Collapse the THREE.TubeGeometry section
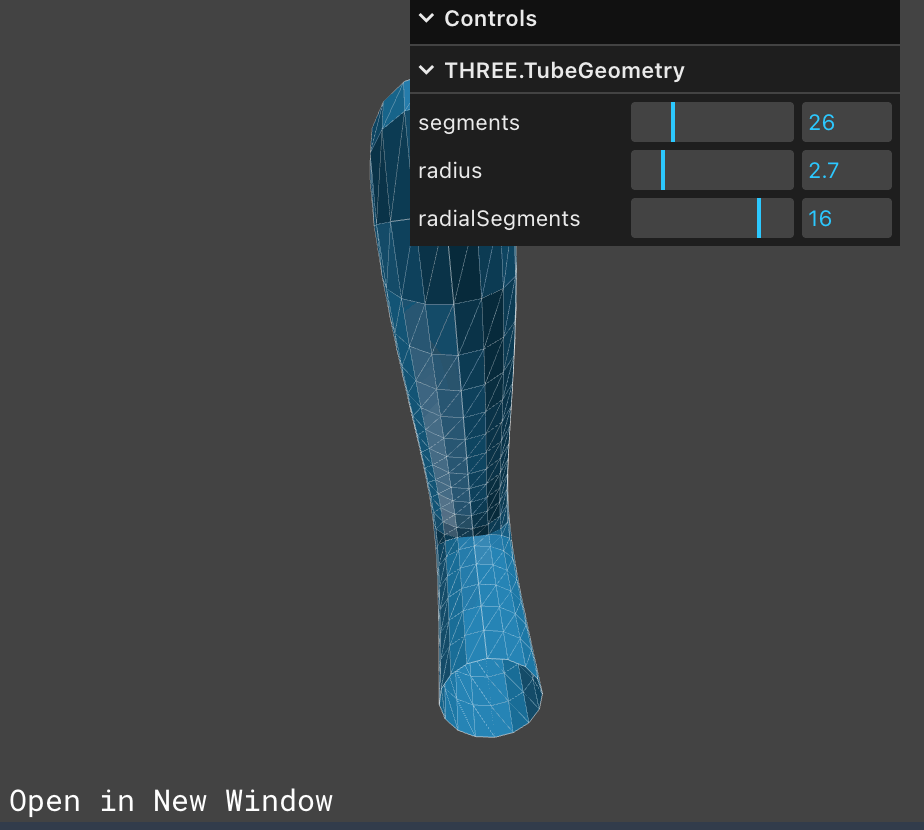 tap(426, 70)
